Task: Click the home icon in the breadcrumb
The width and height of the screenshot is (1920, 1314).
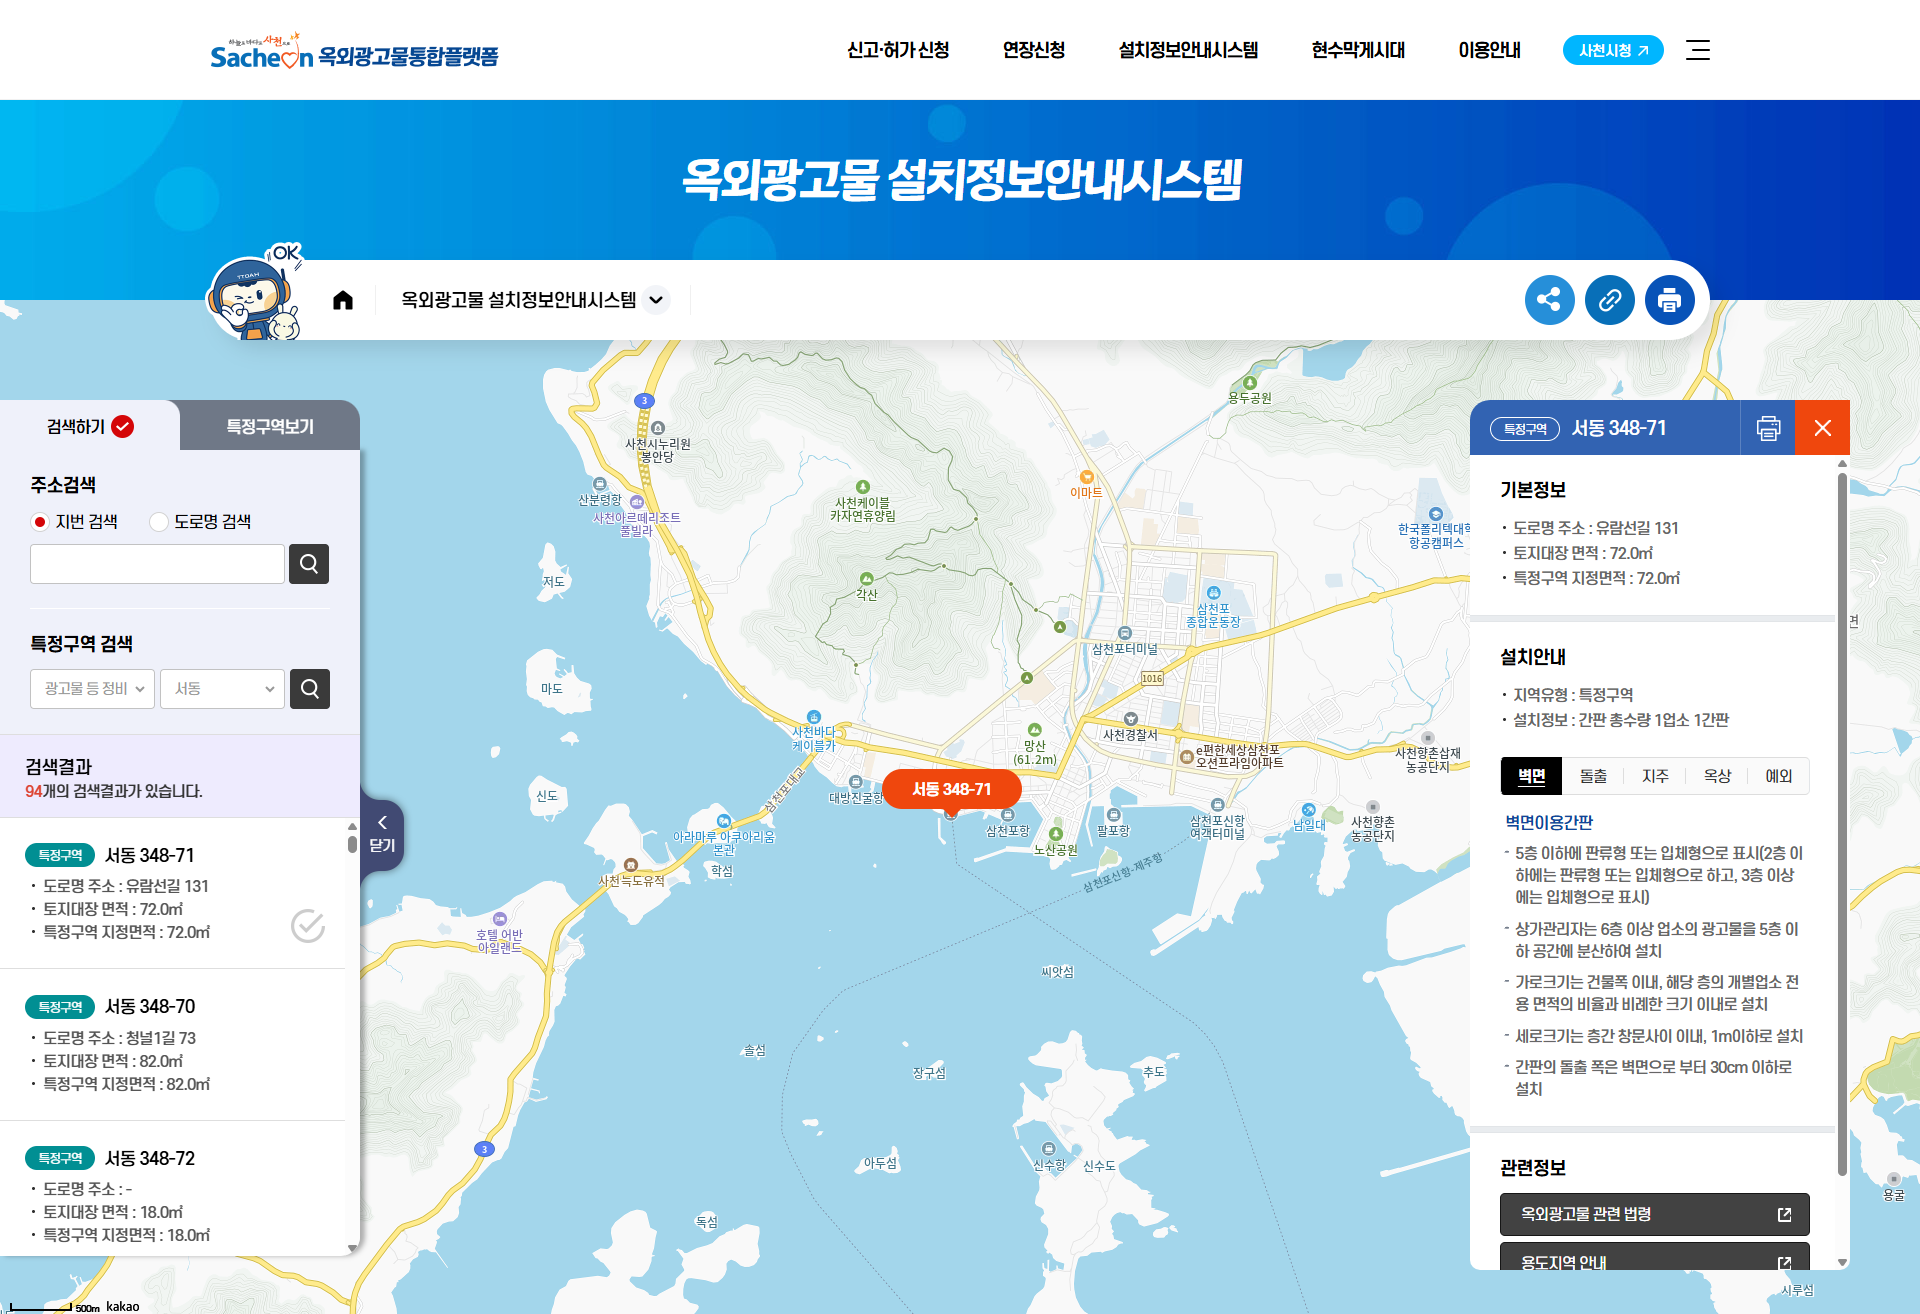Action: (343, 299)
